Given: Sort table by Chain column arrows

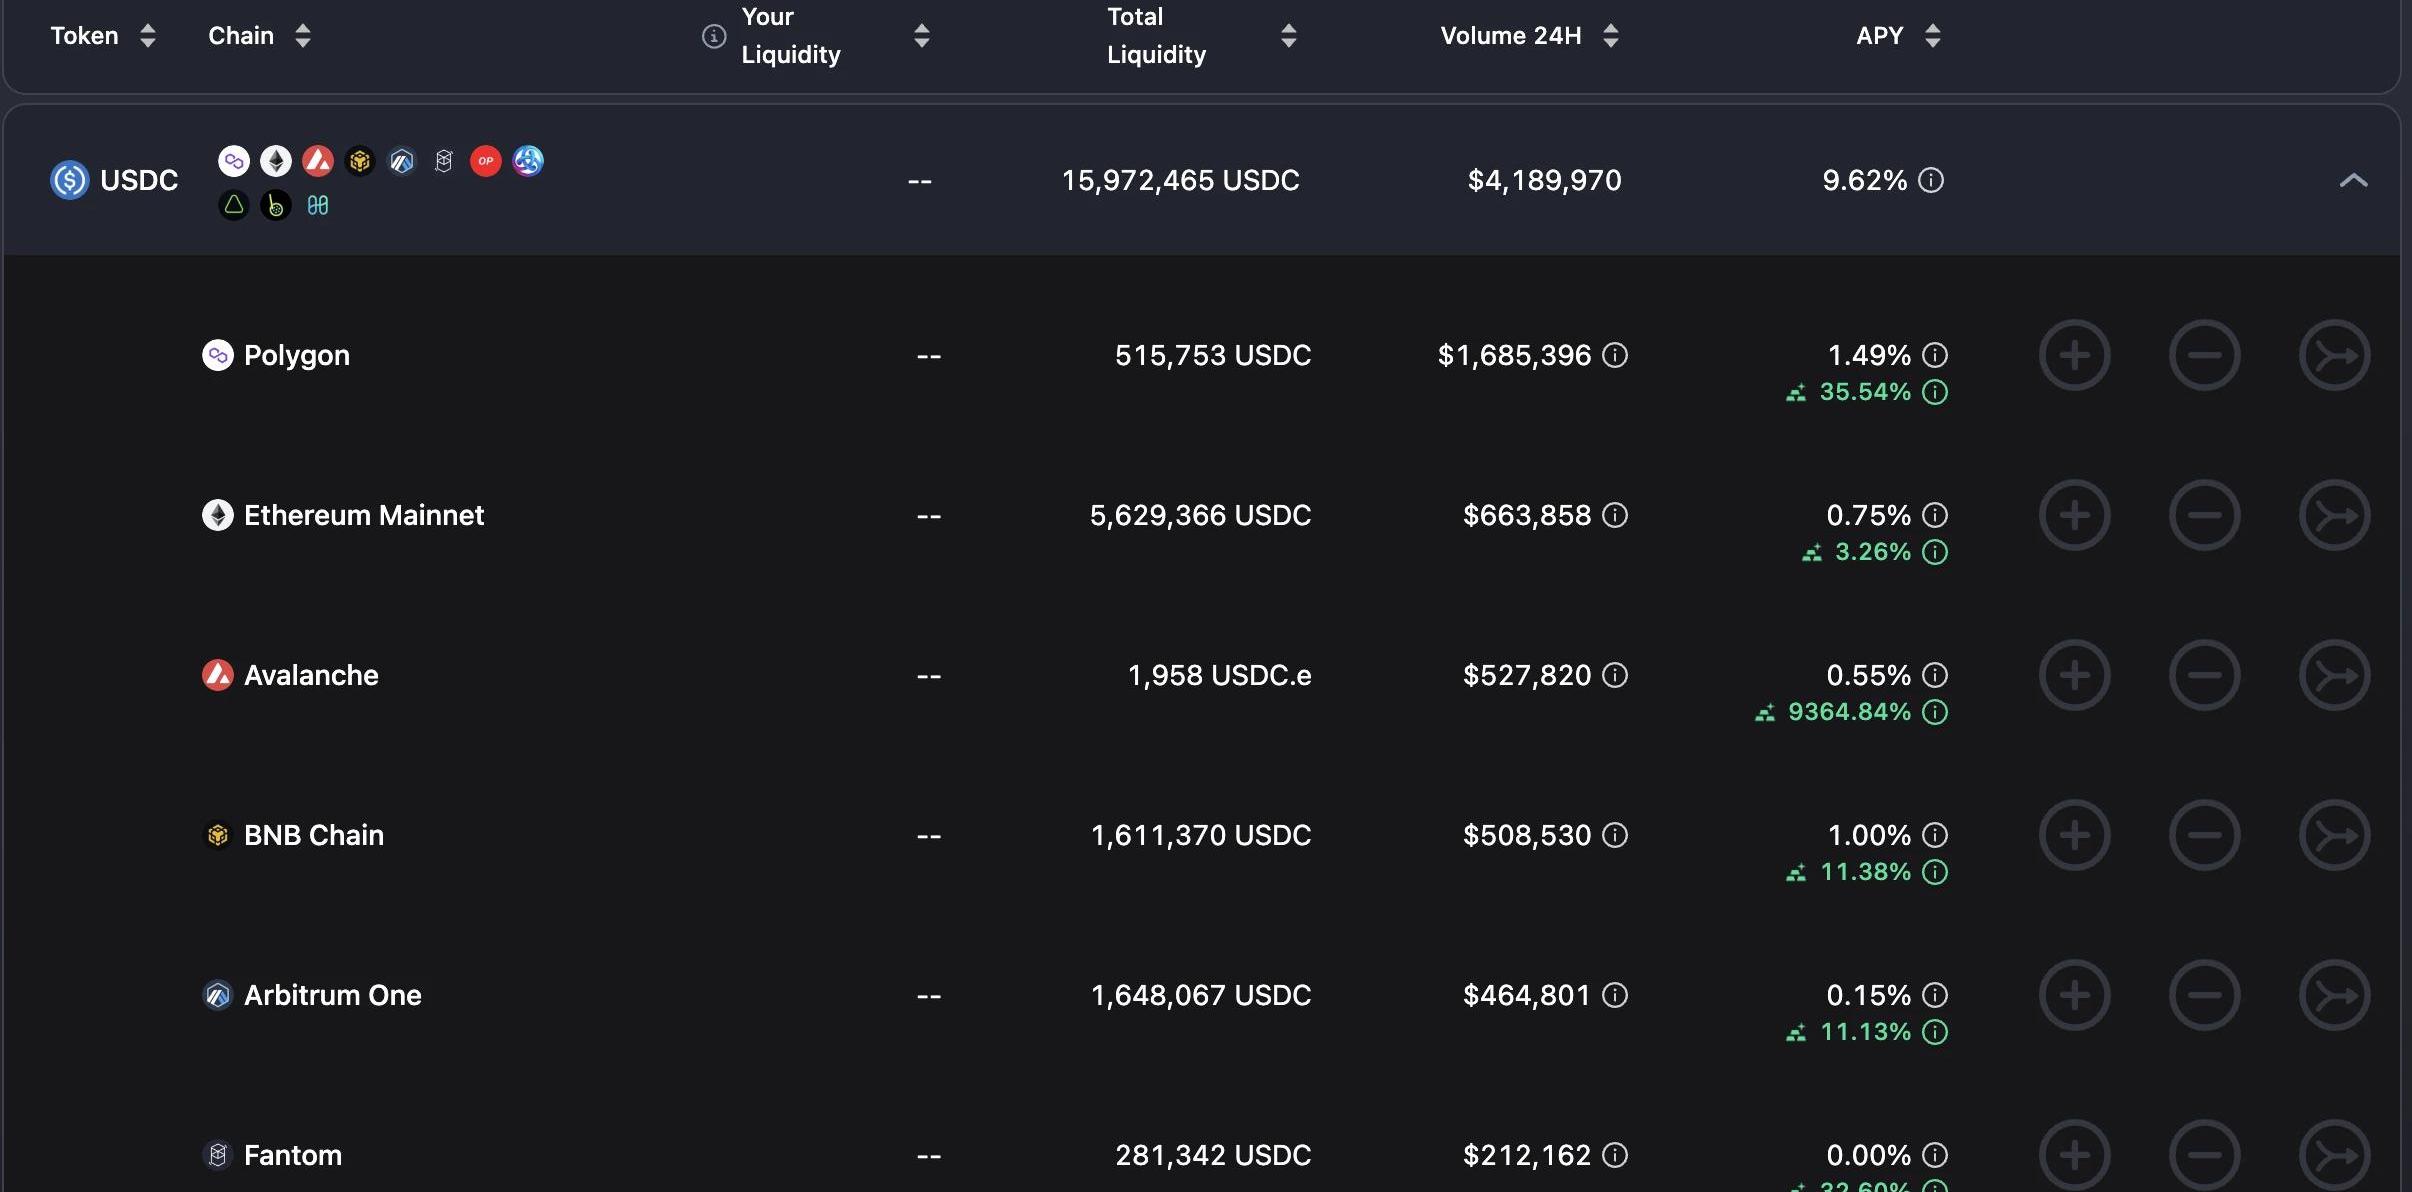Looking at the screenshot, I should click(303, 36).
